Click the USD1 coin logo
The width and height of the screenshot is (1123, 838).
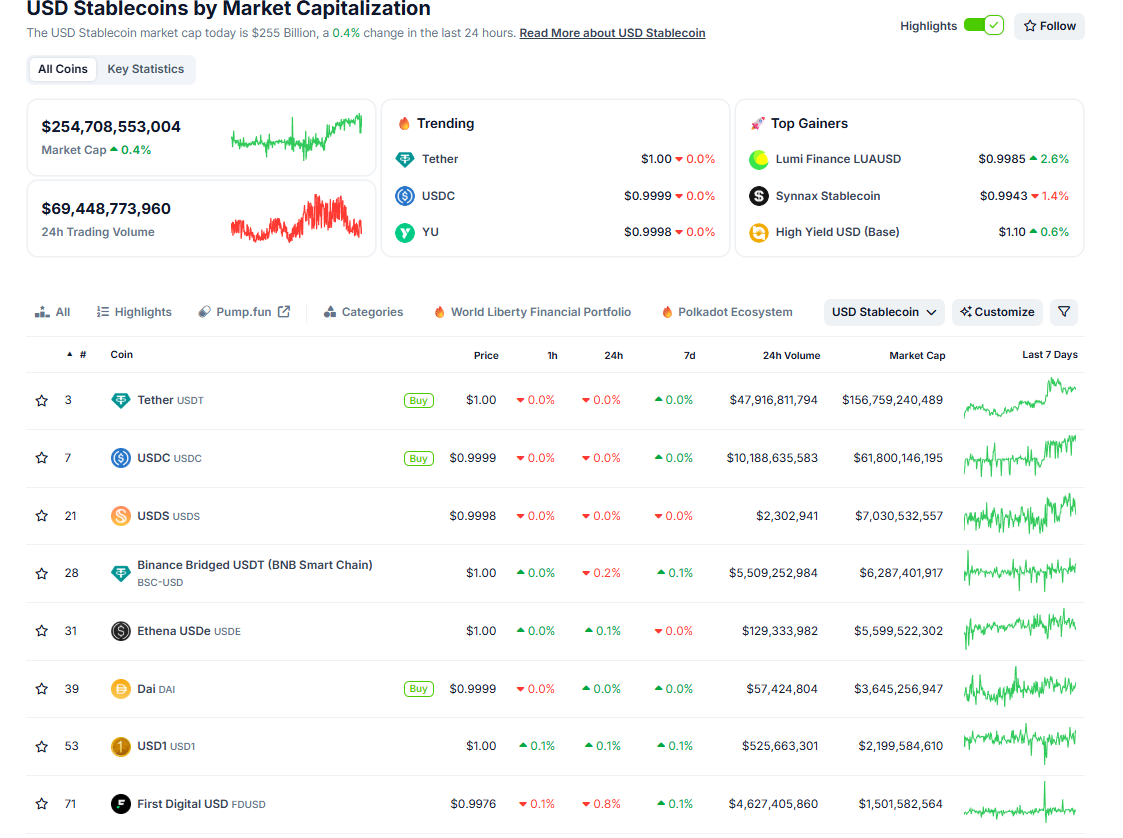point(120,746)
